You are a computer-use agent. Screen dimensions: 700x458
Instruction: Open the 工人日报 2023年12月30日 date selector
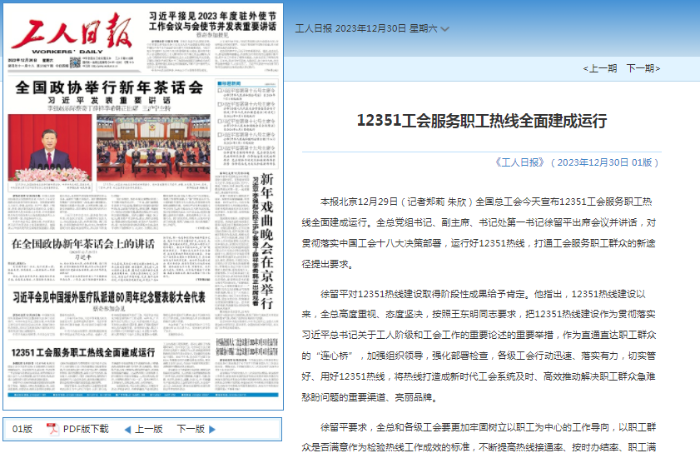(x=366, y=29)
